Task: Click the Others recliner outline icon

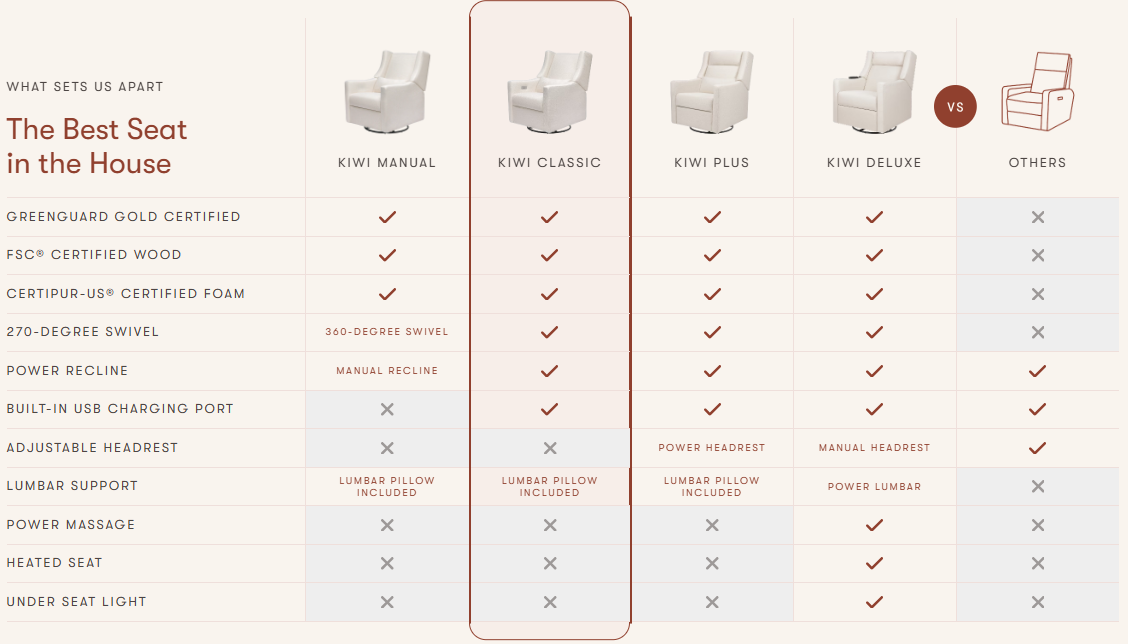Action: pos(1037,92)
